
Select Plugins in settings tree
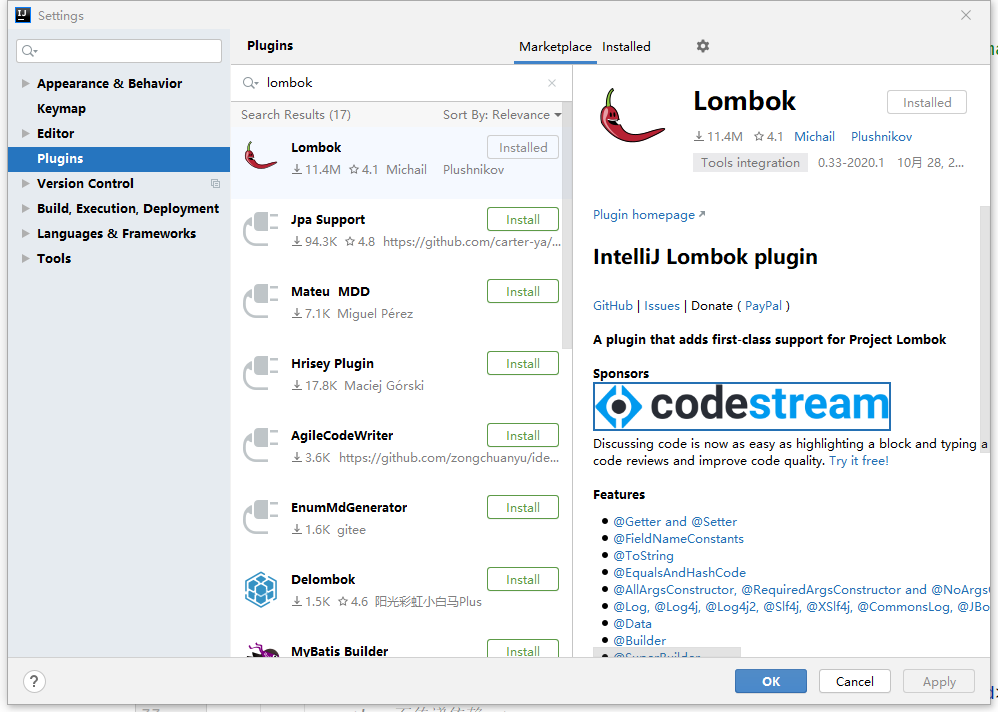point(119,158)
